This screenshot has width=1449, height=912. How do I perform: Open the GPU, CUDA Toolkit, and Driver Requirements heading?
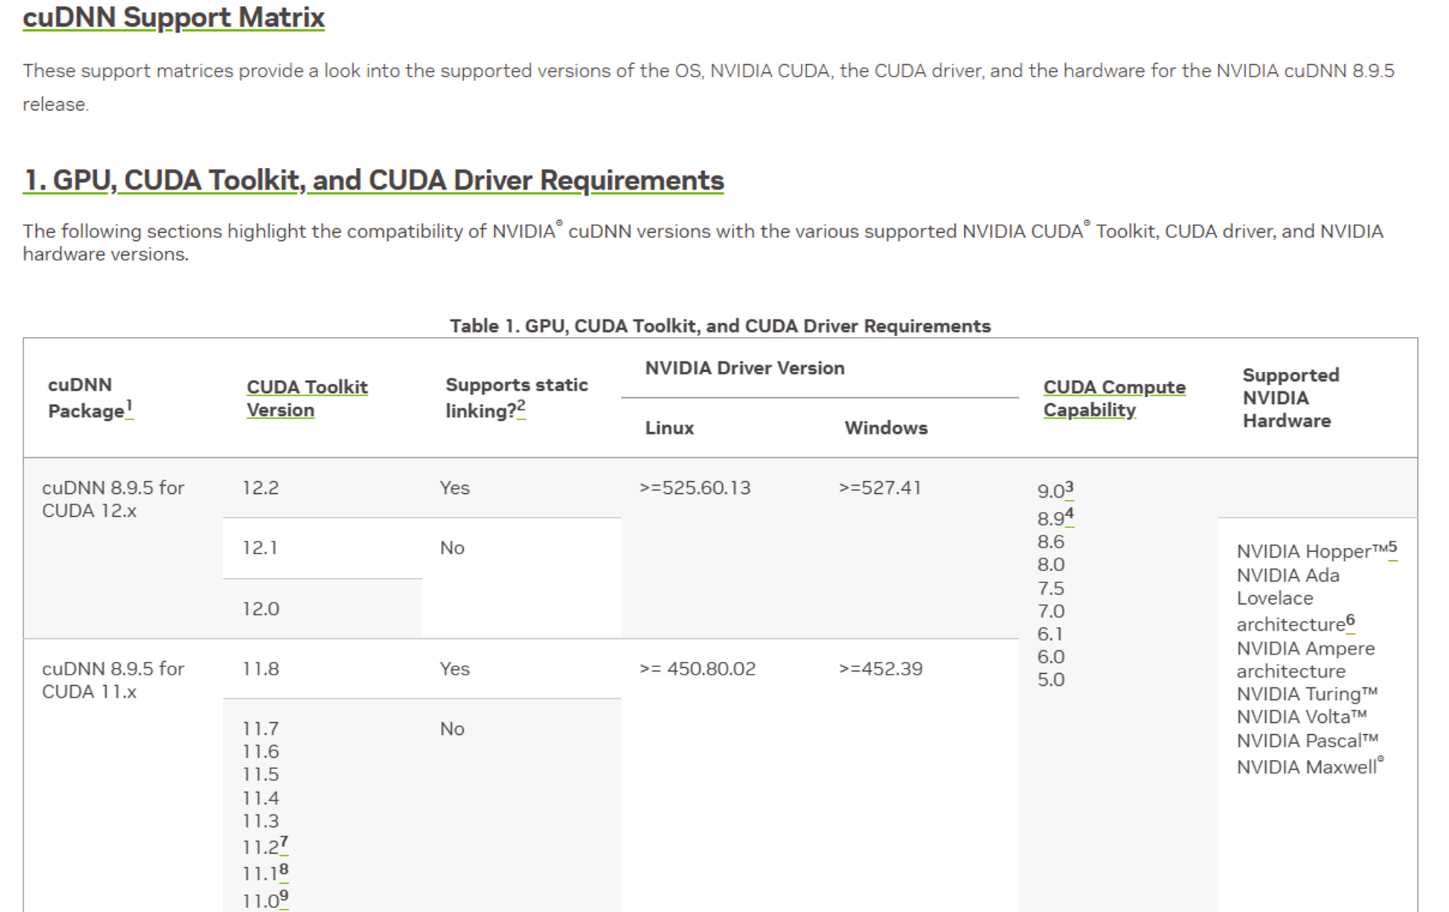pos(373,180)
